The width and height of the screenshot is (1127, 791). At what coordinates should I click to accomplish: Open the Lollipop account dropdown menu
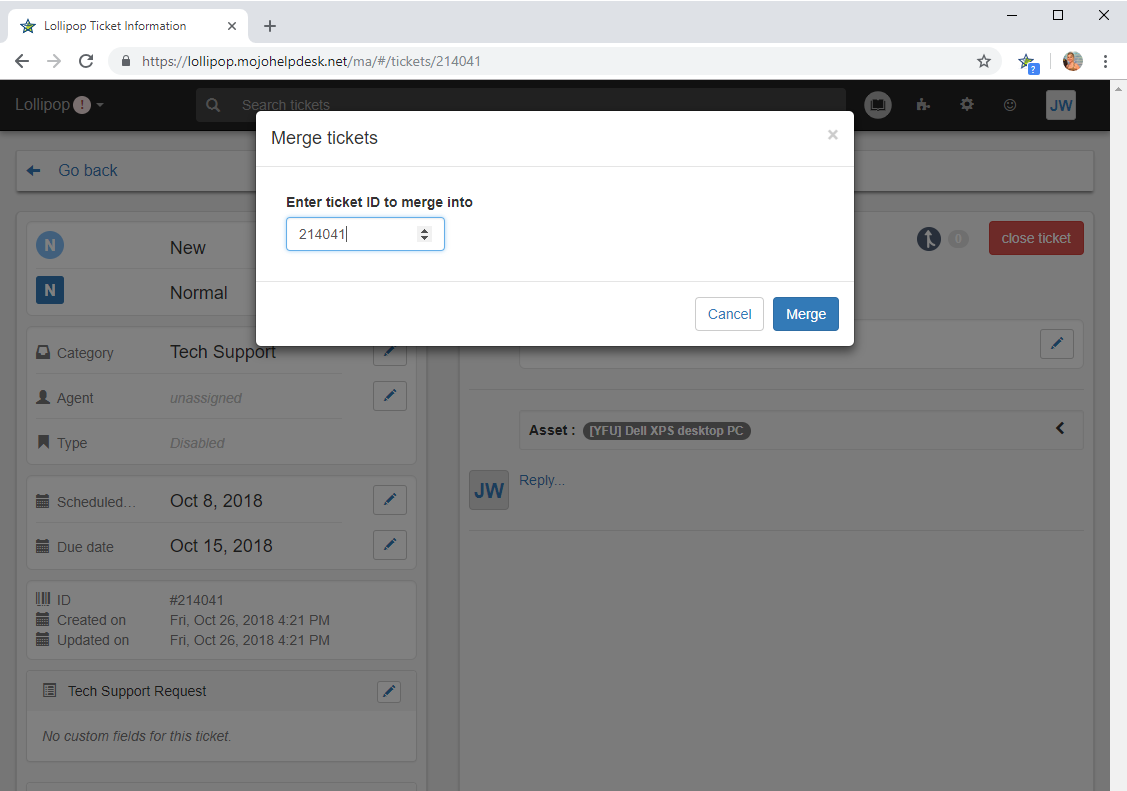click(x=60, y=105)
